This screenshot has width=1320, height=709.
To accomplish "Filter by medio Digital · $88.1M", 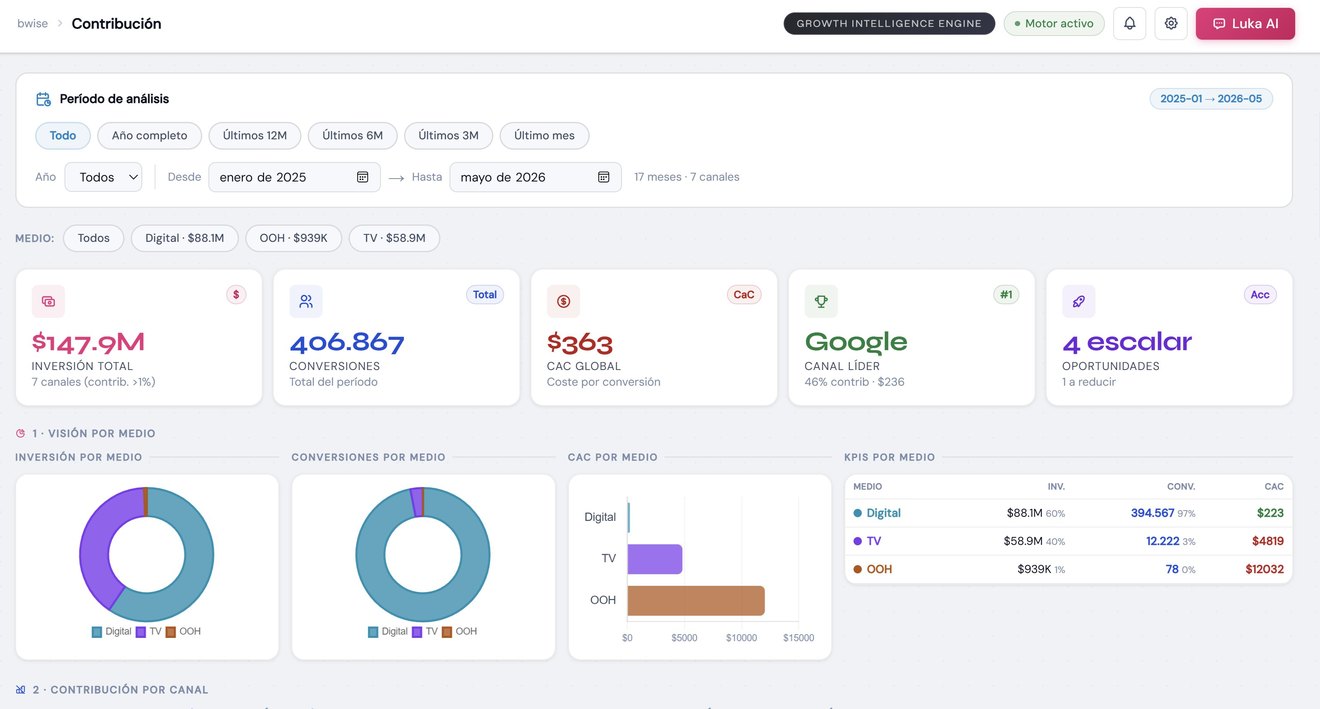I will pos(185,238).
